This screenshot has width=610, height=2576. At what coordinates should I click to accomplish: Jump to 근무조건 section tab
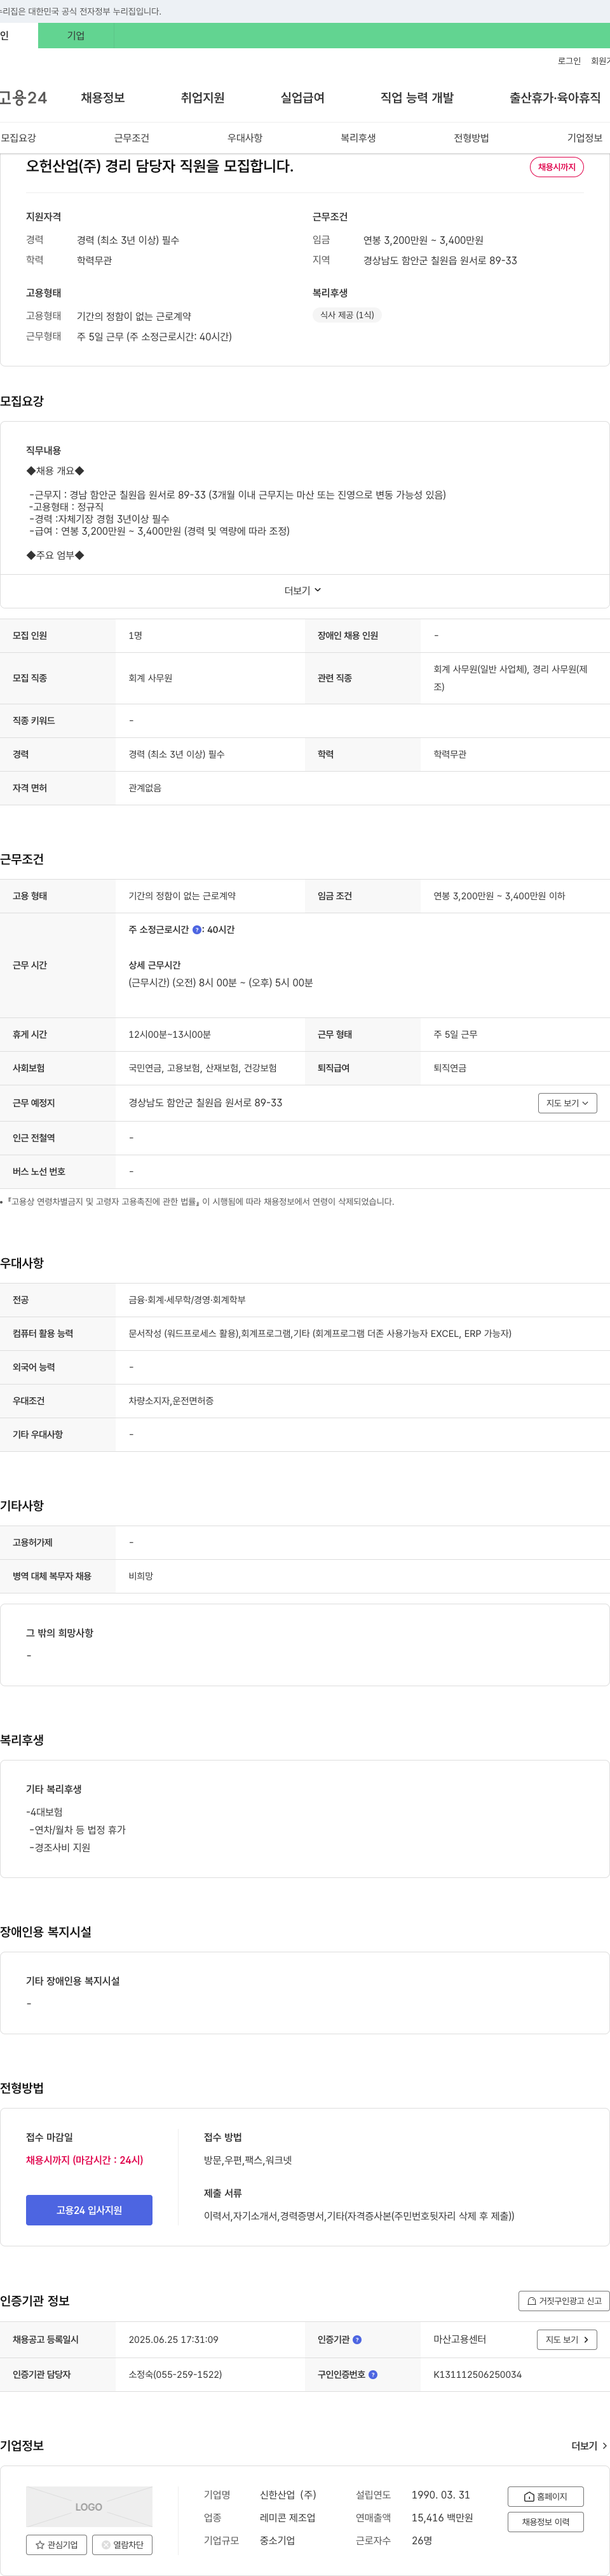[131, 138]
